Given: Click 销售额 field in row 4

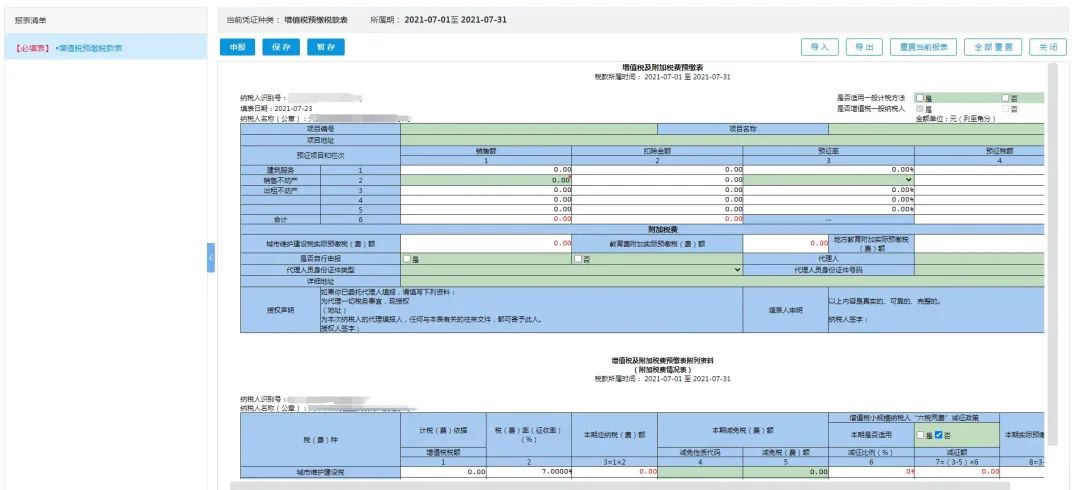Looking at the screenshot, I should [x=486, y=199].
